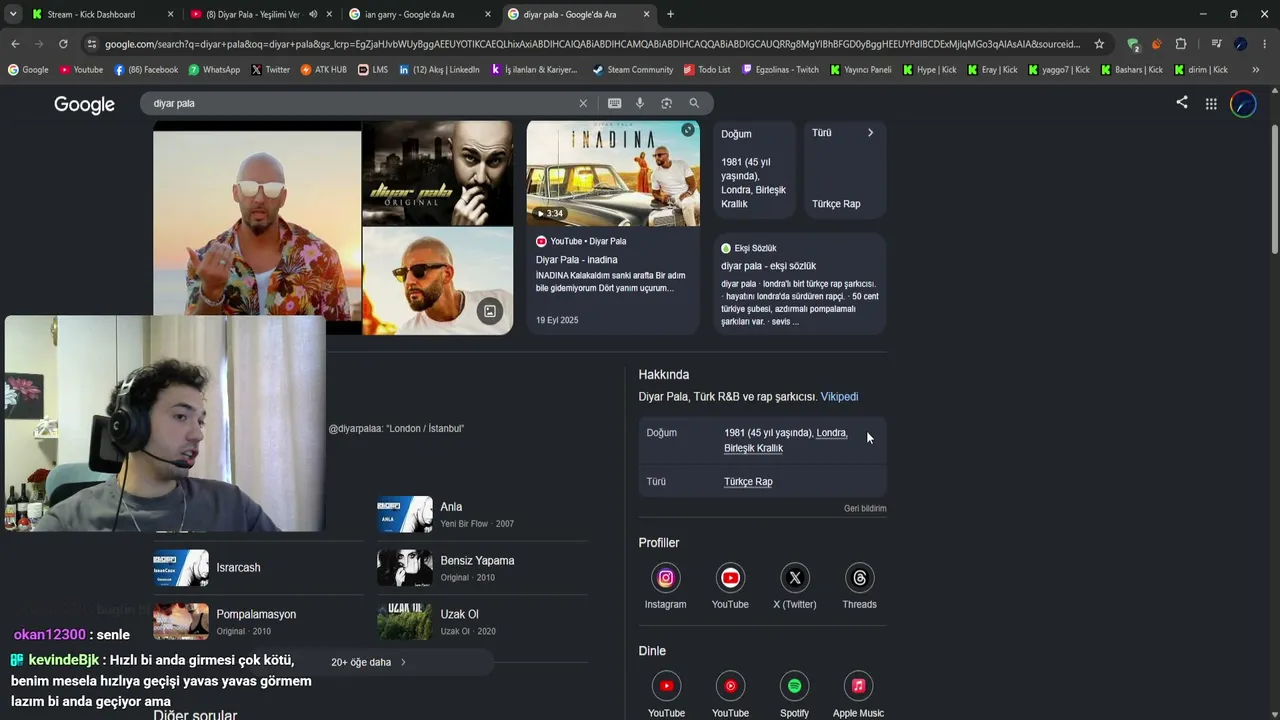
Task: Open the Youtube bookmark
Action: click(x=81, y=70)
